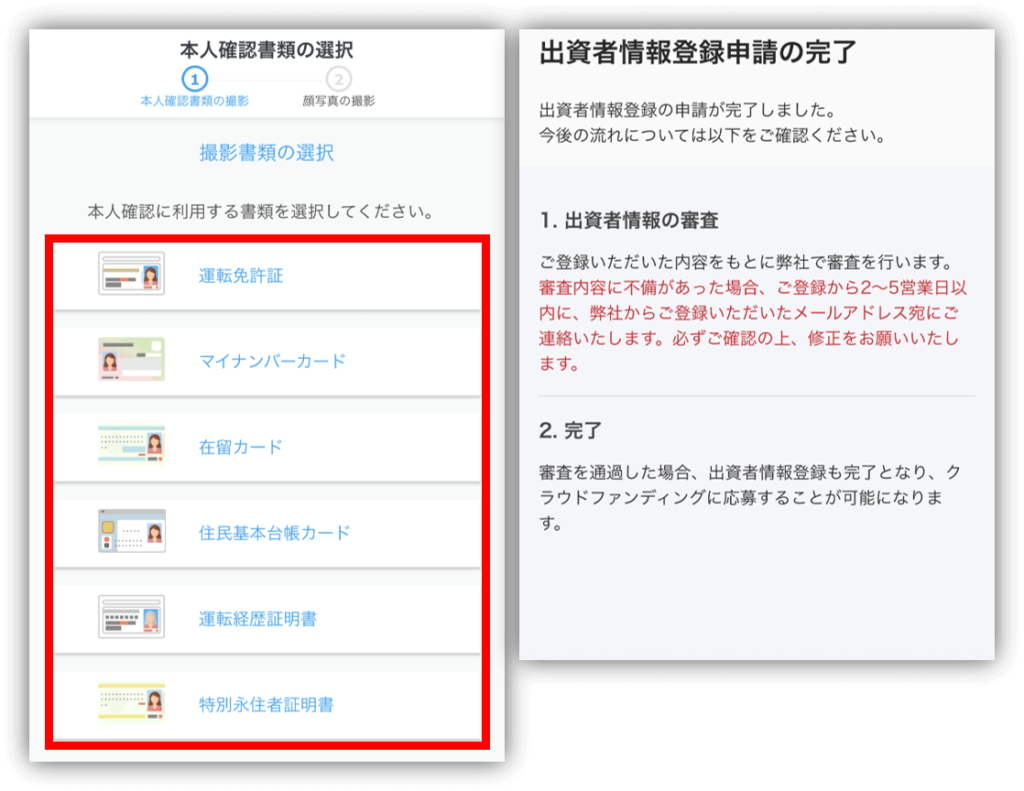Pick 運転経歴証明書 text option
Image resolution: width=1024 pixels, height=791 pixels.
pyautogui.click(x=258, y=619)
